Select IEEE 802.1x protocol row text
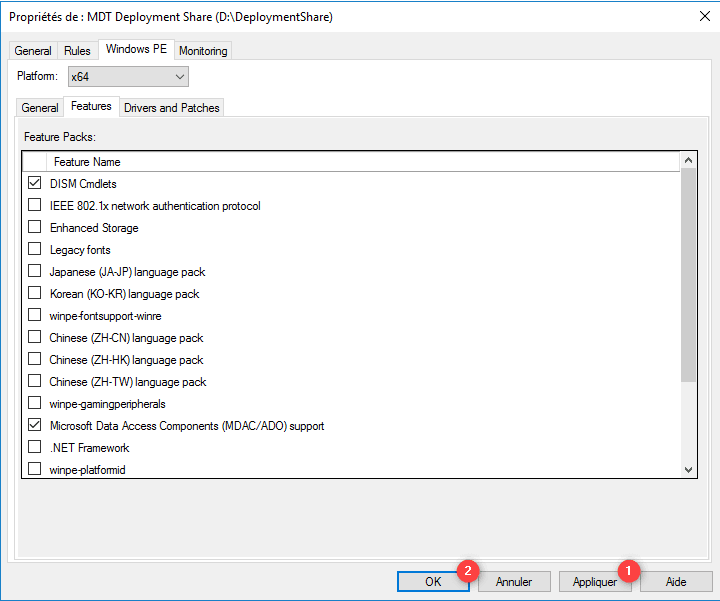The image size is (720, 601). click(155, 206)
